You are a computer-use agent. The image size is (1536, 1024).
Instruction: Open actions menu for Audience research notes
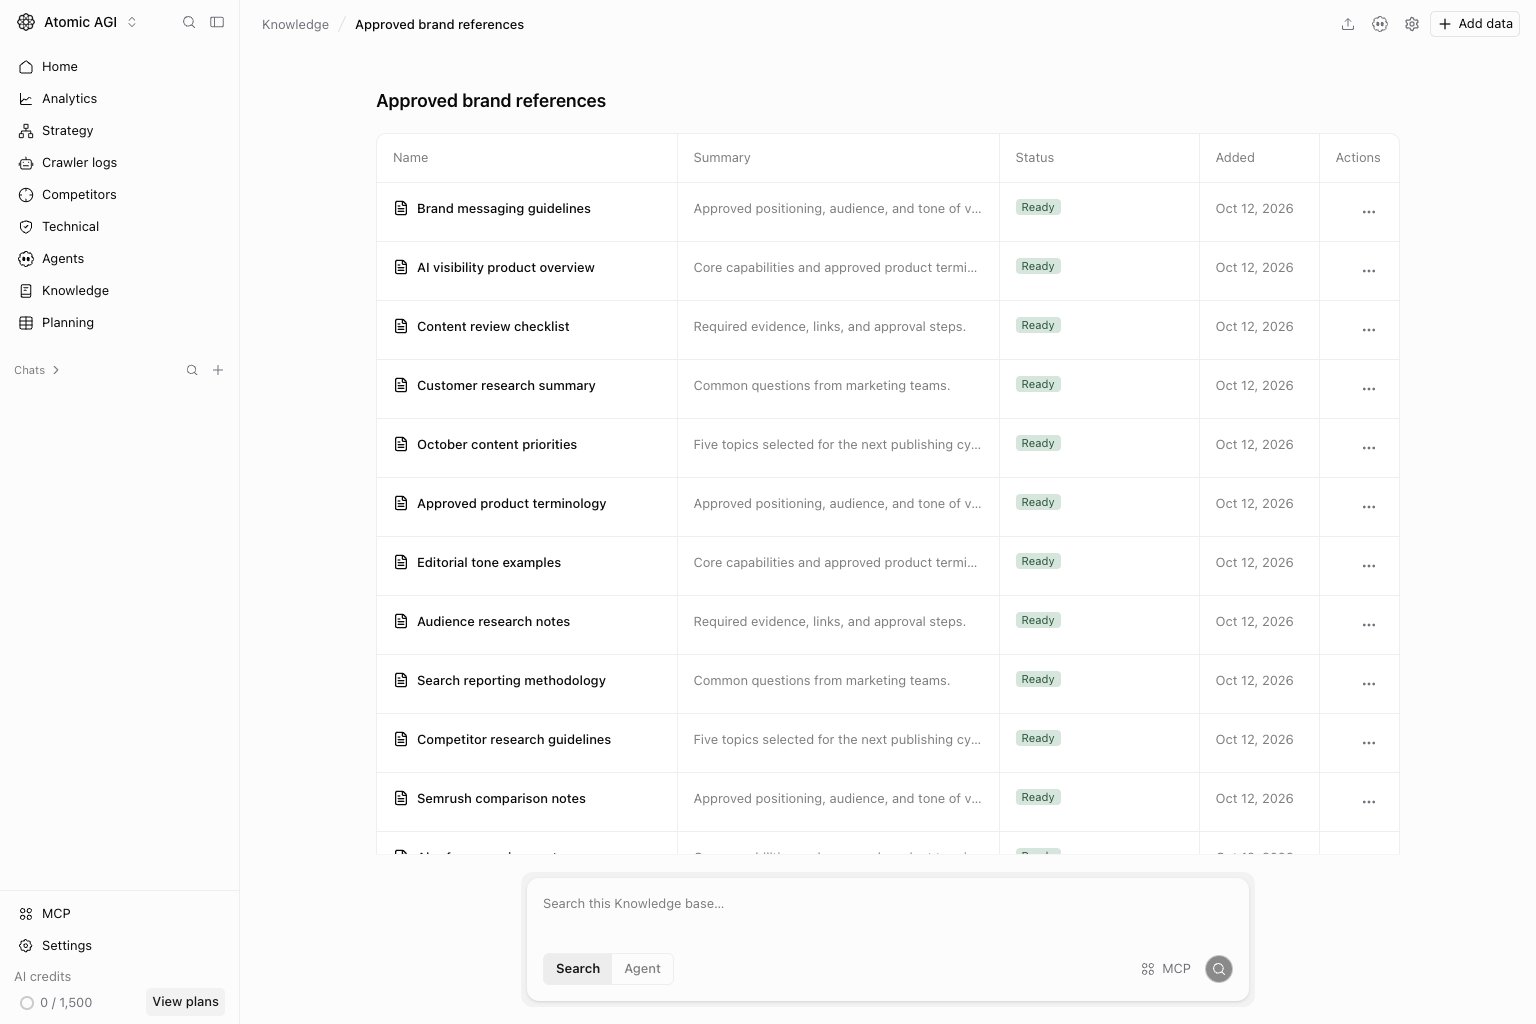[x=1369, y=625]
